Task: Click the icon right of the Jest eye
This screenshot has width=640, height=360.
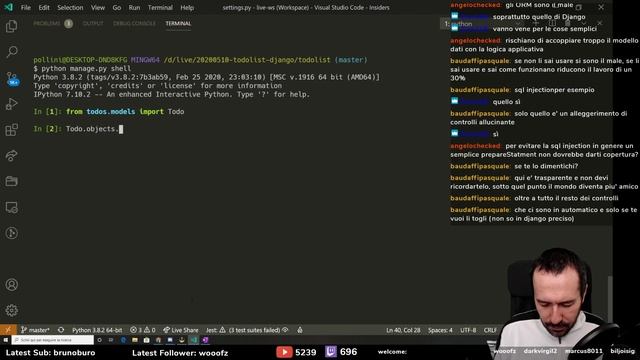Action: 300,330
